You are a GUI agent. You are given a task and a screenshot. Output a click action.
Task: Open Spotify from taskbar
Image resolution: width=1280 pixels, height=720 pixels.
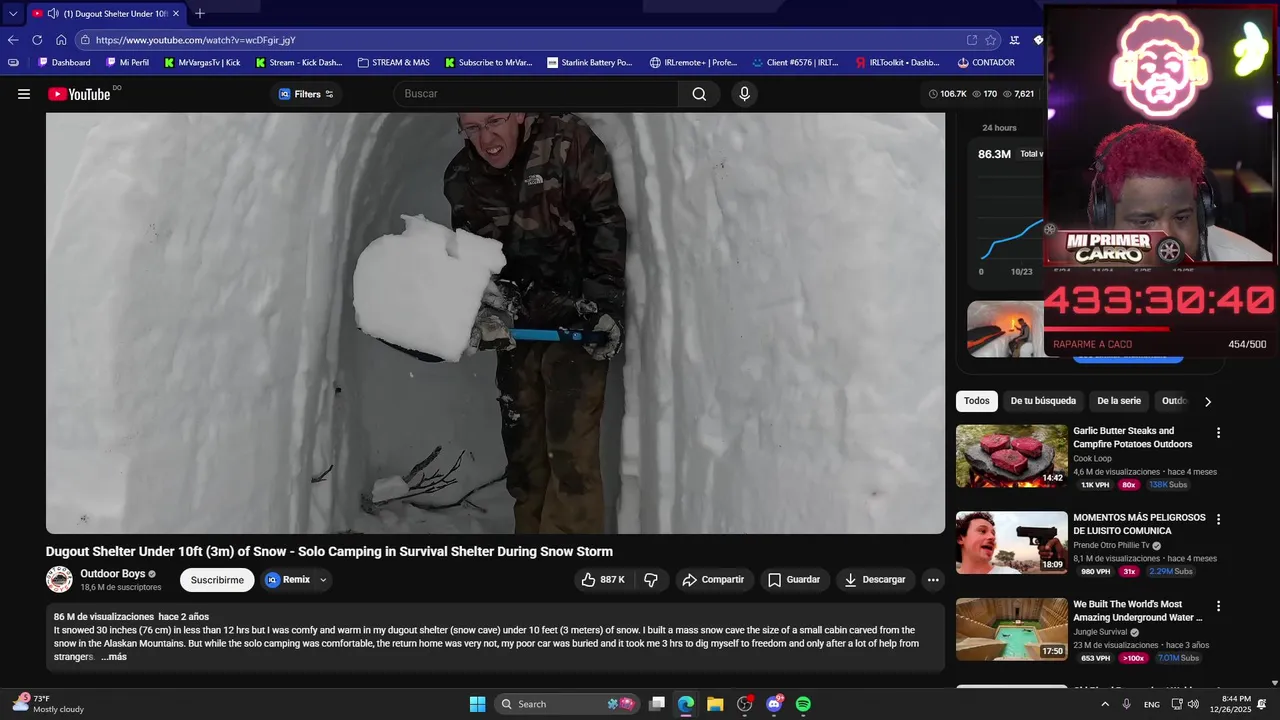tap(803, 704)
